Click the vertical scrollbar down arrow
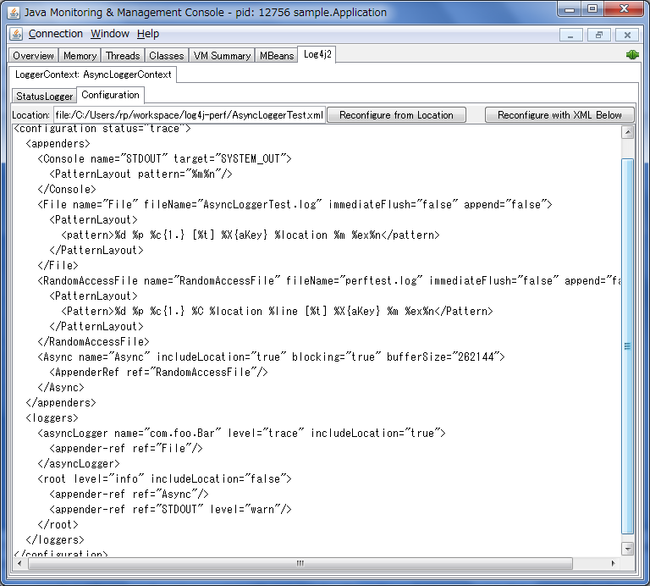 (628, 548)
